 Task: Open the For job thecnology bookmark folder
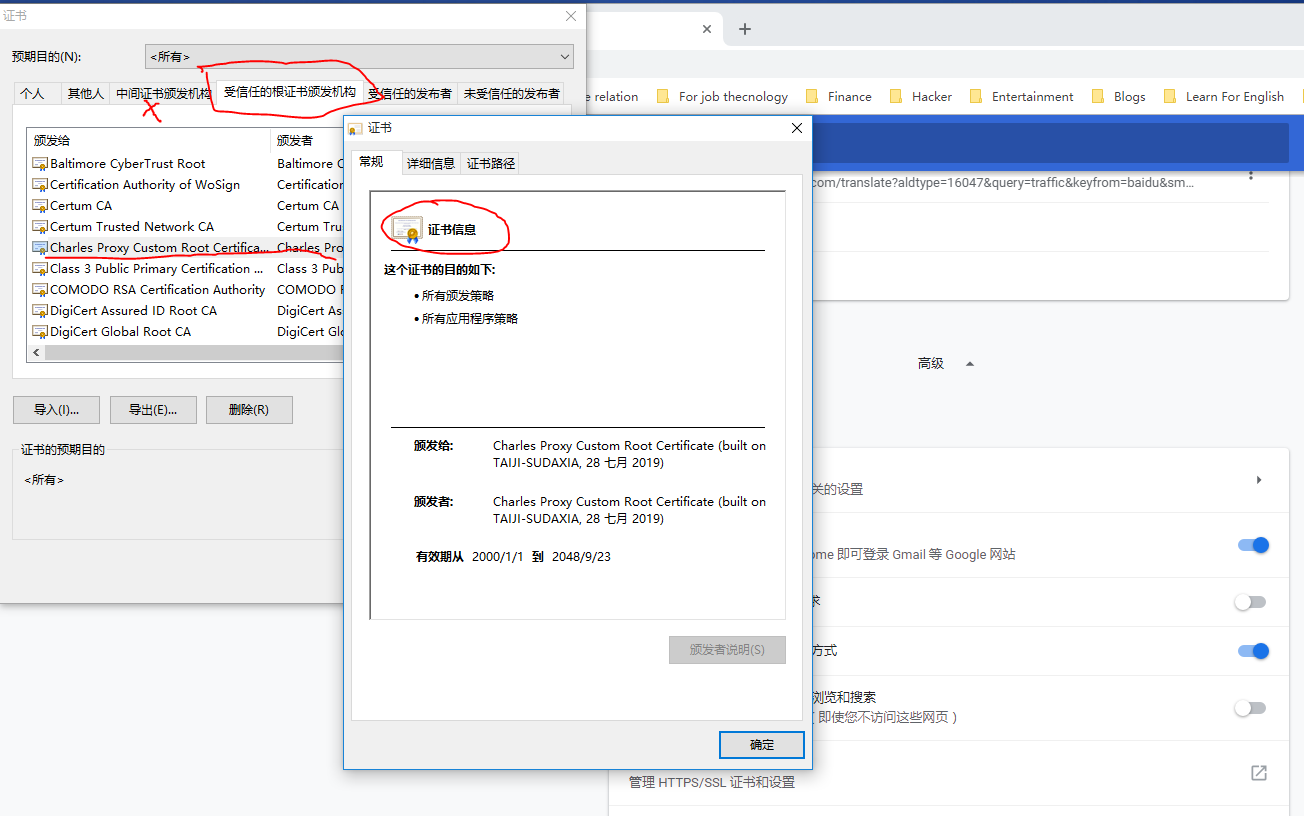pyautogui.click(x=722, y=97)
